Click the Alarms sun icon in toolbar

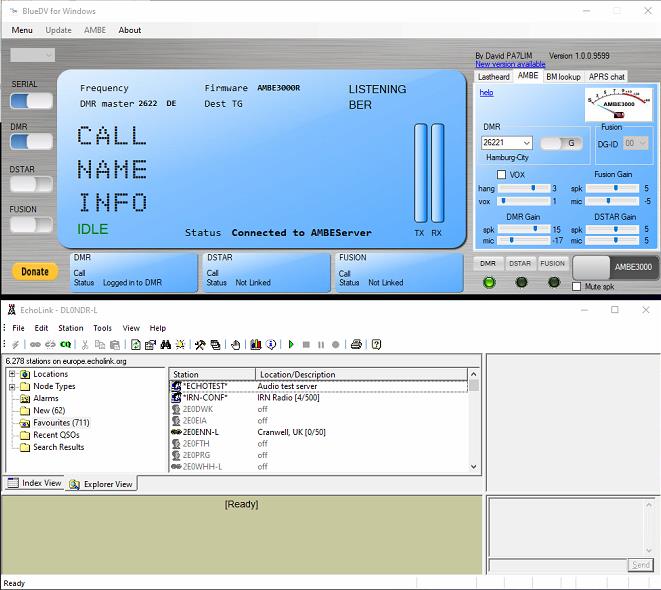[x=180, y=345]
